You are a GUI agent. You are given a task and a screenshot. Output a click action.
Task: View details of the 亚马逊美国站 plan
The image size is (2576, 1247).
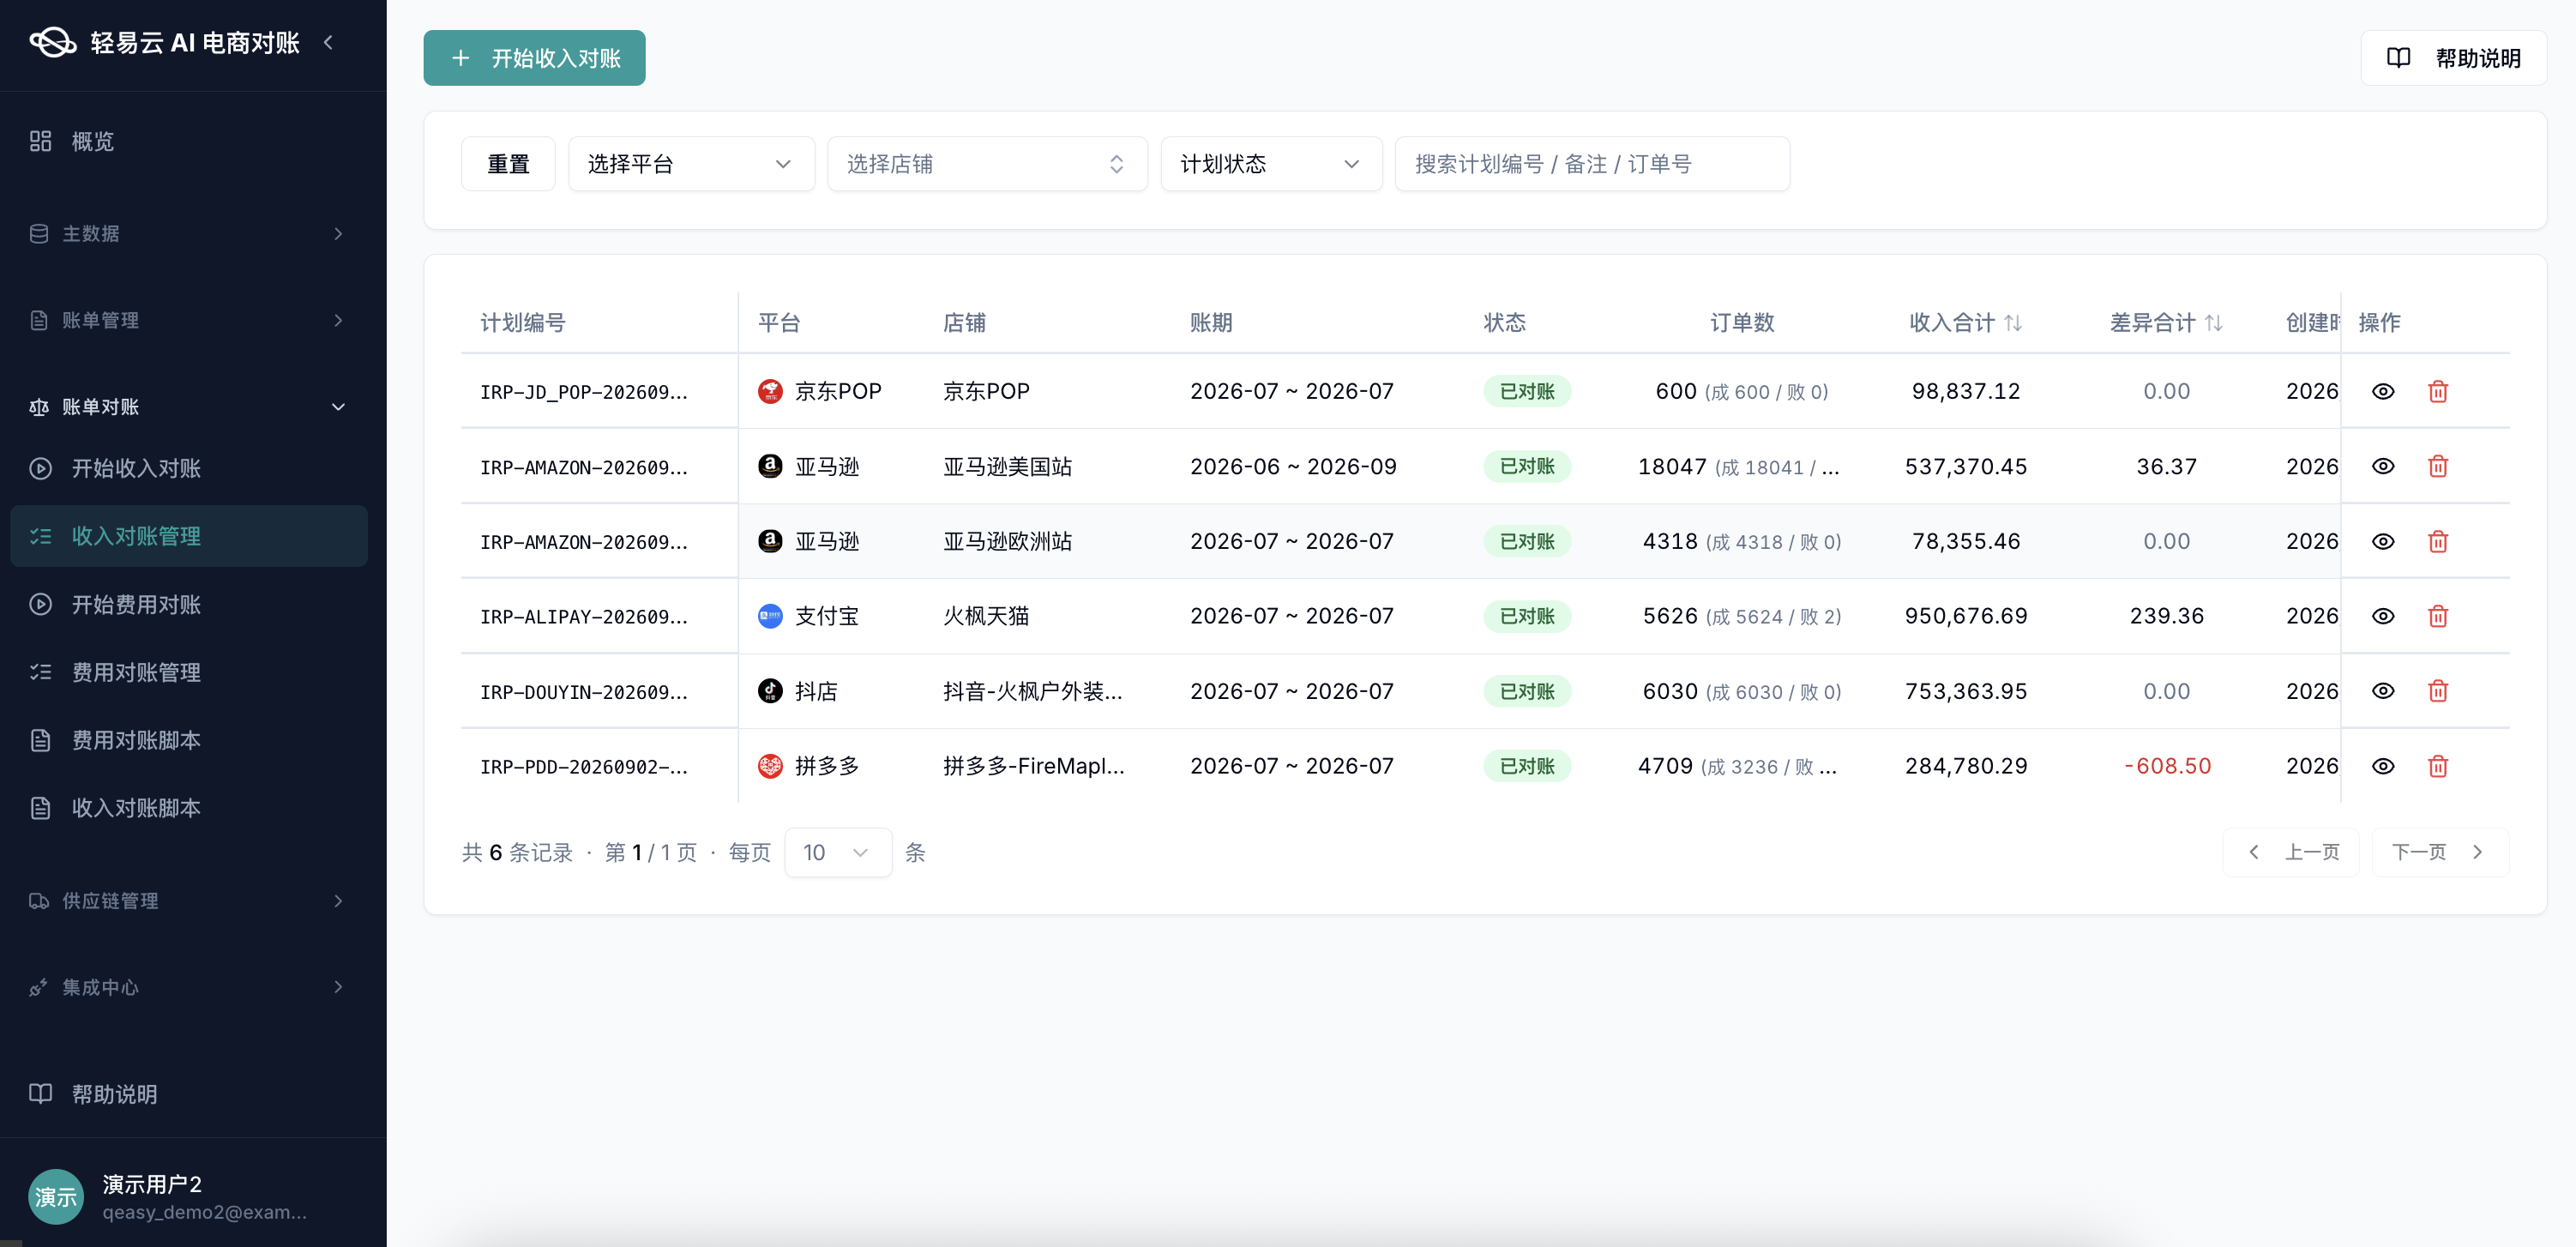(x=2383, y=466)
